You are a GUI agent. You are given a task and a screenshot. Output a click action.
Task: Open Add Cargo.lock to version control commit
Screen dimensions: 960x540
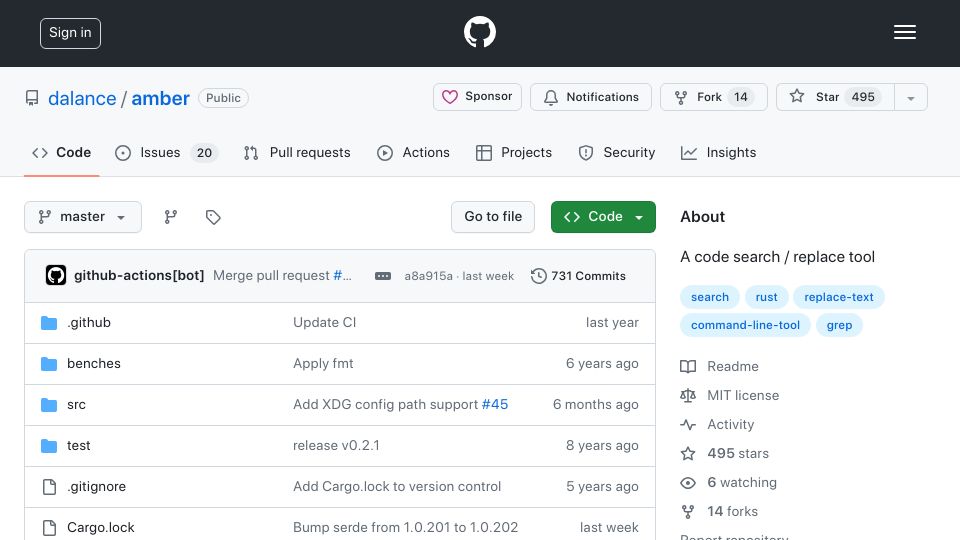[397, 487]
